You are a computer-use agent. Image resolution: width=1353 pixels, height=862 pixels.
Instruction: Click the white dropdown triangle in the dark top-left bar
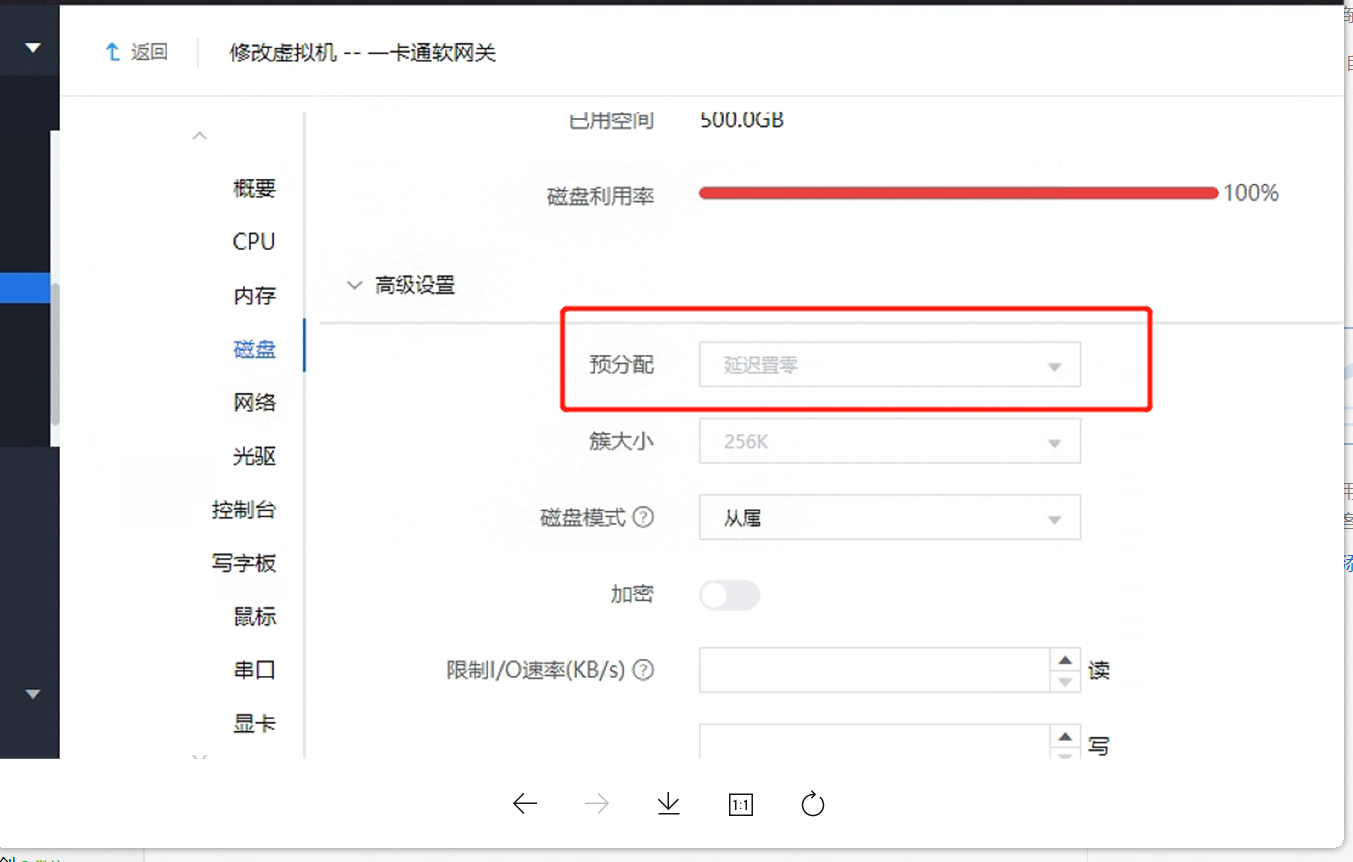pos(33,47)
